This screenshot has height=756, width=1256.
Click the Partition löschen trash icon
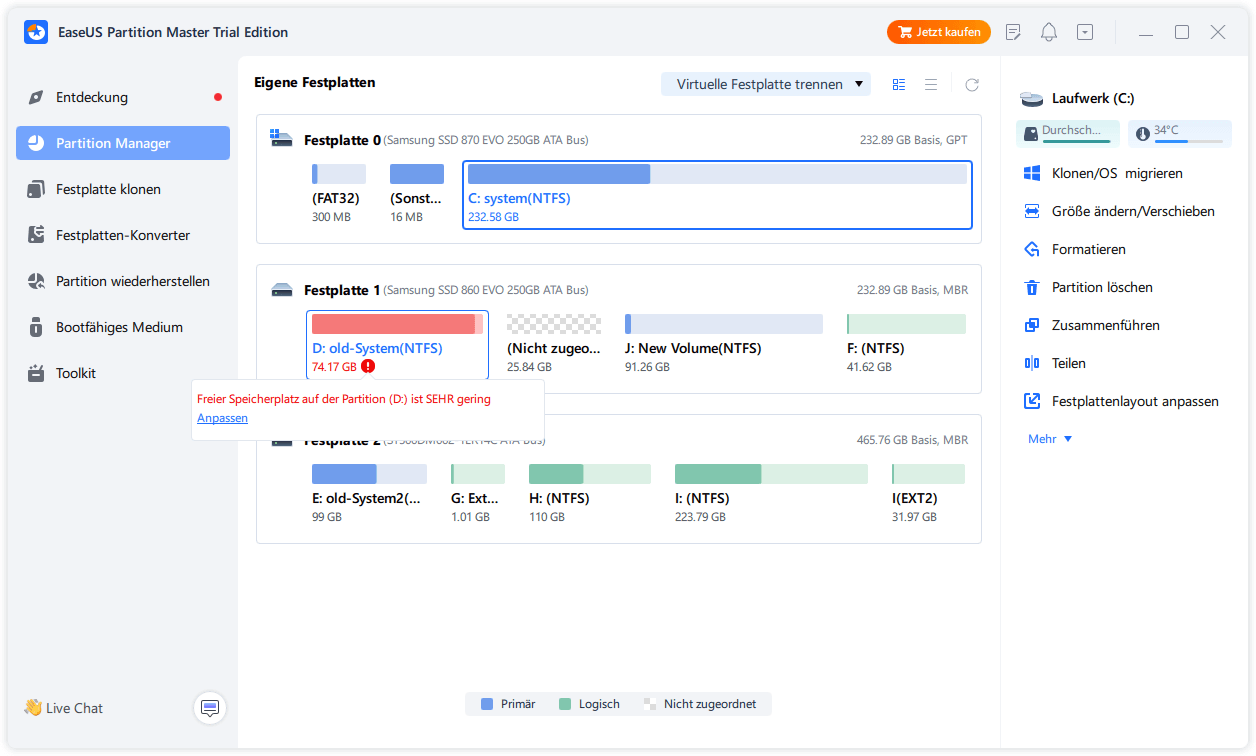(1032, 287)
